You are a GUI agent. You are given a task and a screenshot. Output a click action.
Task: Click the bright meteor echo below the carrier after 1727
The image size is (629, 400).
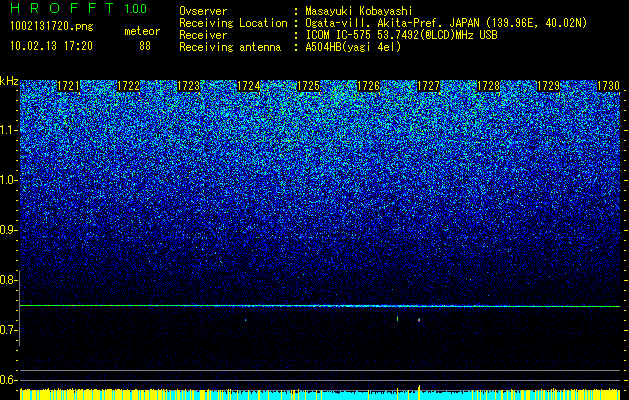[419, 320]
